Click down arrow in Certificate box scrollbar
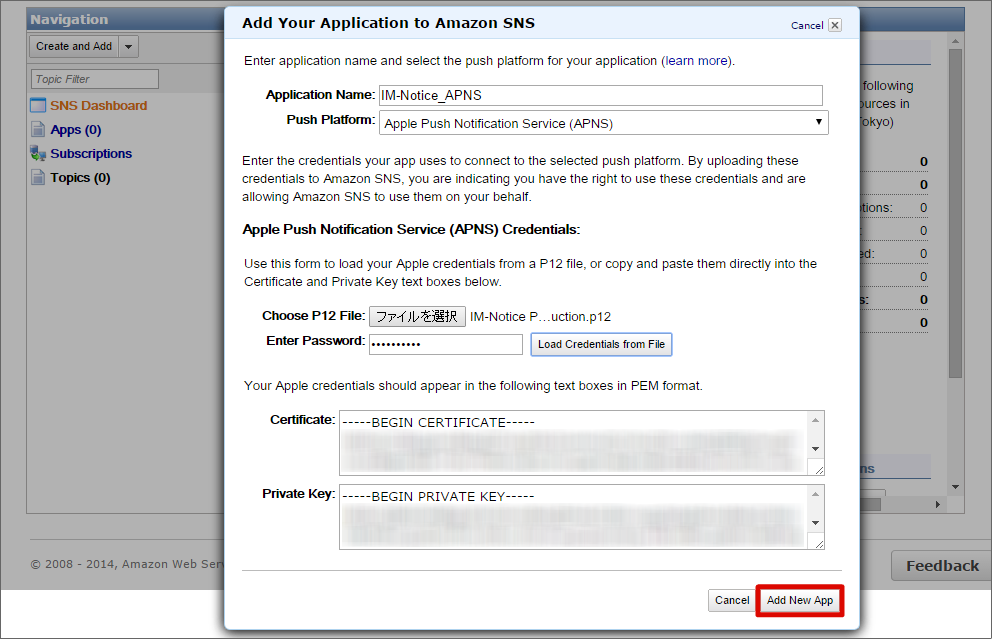Screen dimensions: 992x639 (x=815, y=449)
